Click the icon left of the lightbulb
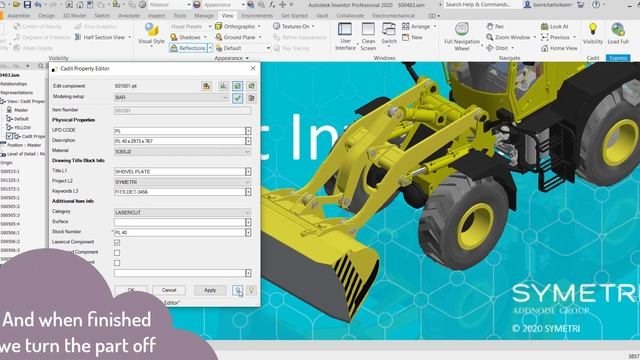The height and width of the screenshot is (360, 640). [x=238, y=290]
